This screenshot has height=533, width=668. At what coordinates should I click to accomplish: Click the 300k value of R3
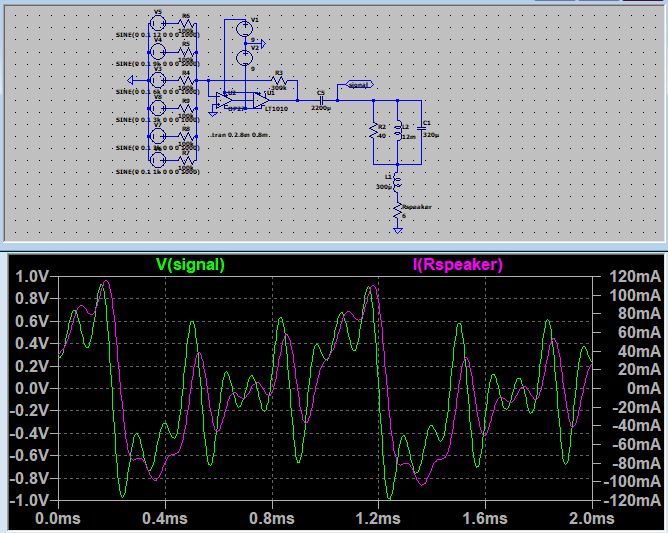pyautogui.click(x=279, y=88)
